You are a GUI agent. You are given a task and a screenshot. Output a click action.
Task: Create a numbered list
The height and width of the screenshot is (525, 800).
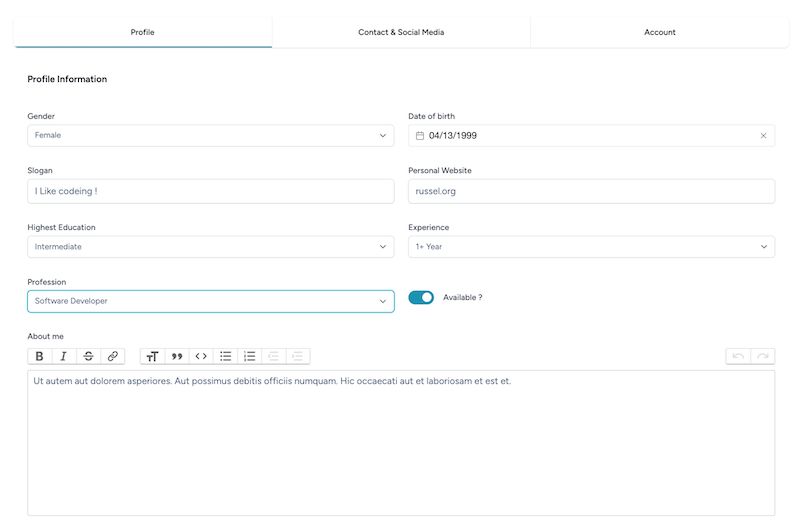click(249, 356)
